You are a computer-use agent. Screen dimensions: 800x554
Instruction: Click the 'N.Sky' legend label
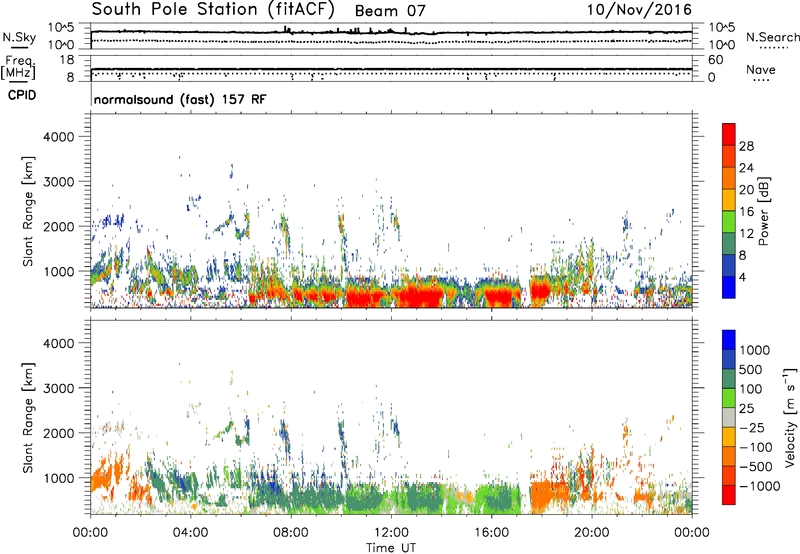click(19, 37)
